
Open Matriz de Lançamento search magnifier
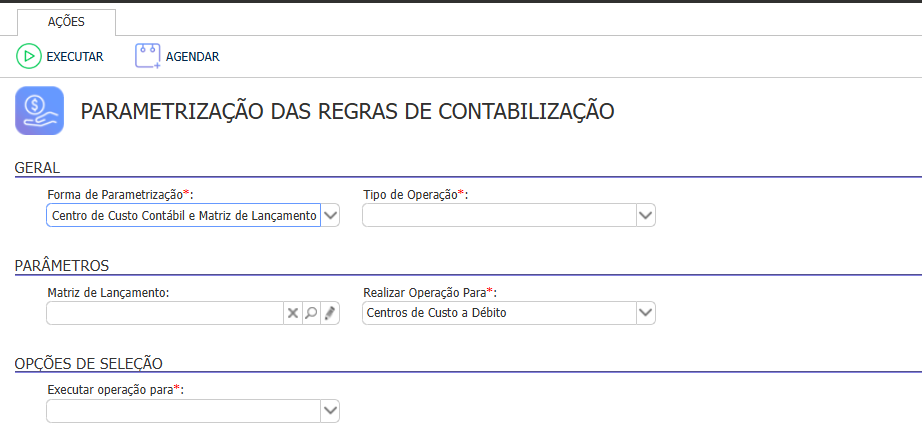[x=311, y=313]
